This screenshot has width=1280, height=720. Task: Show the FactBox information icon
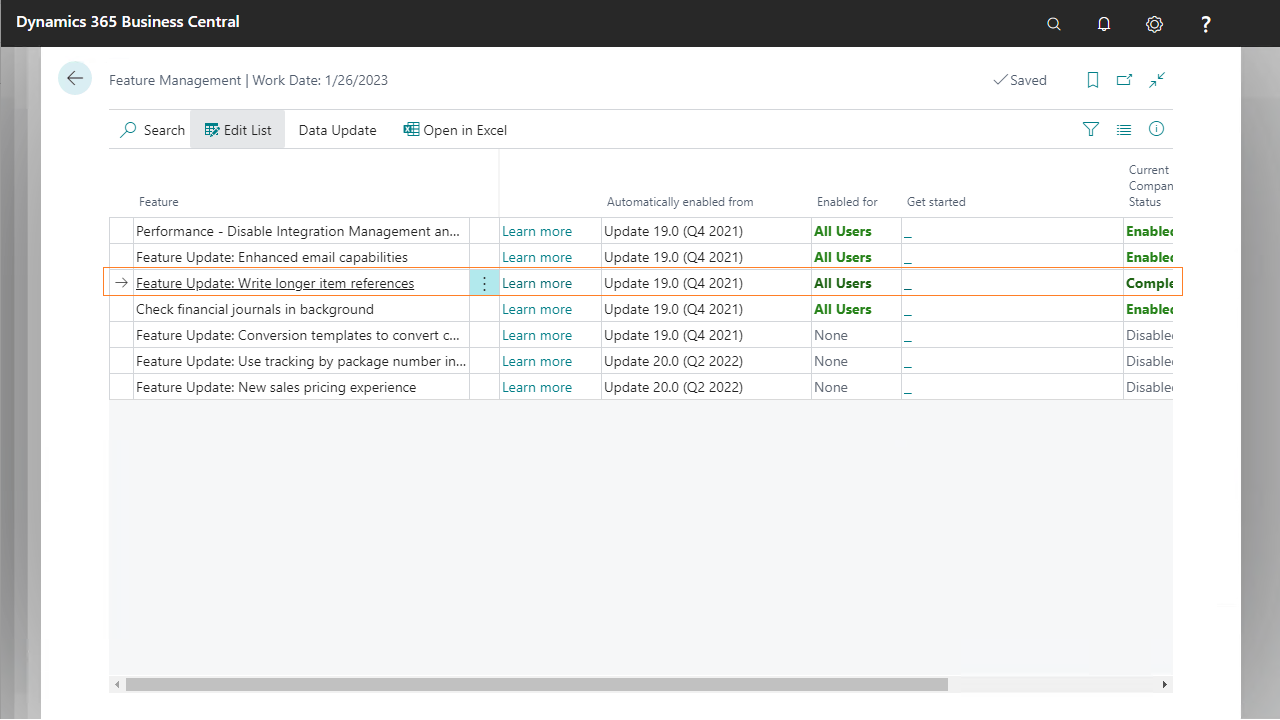(x=1157, y=129)
